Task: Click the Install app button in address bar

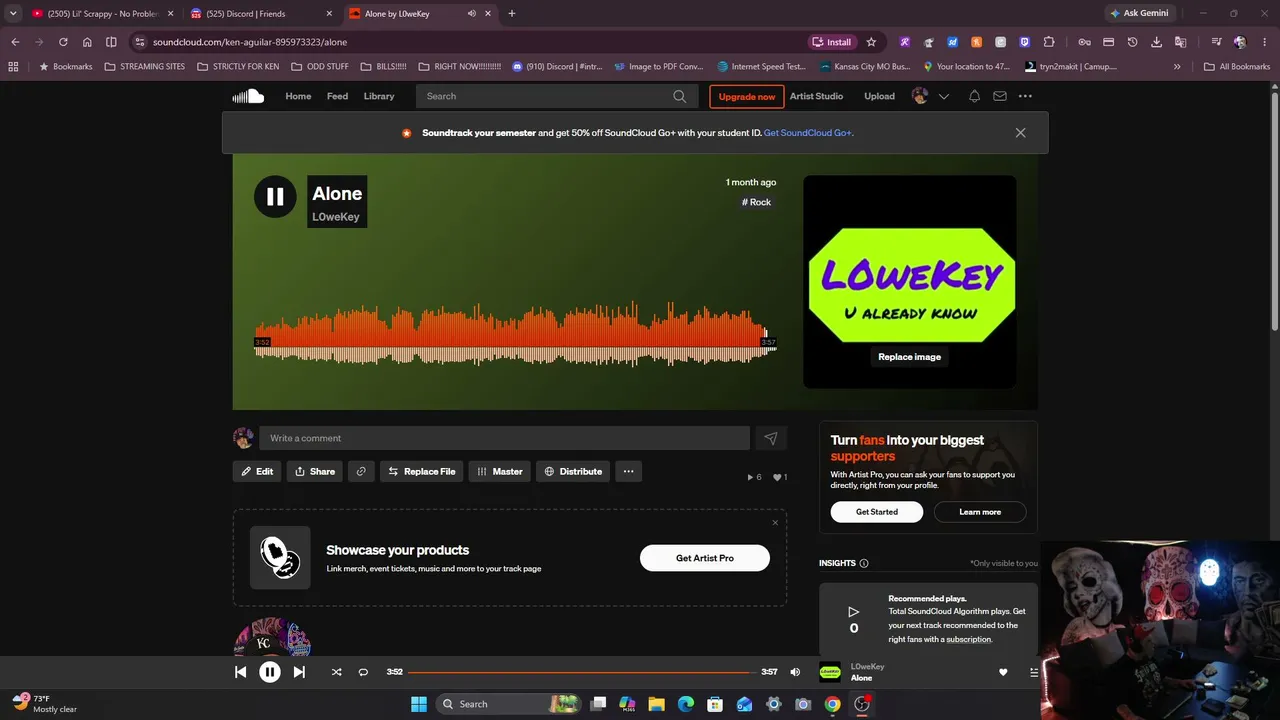Action: [832, 42]
